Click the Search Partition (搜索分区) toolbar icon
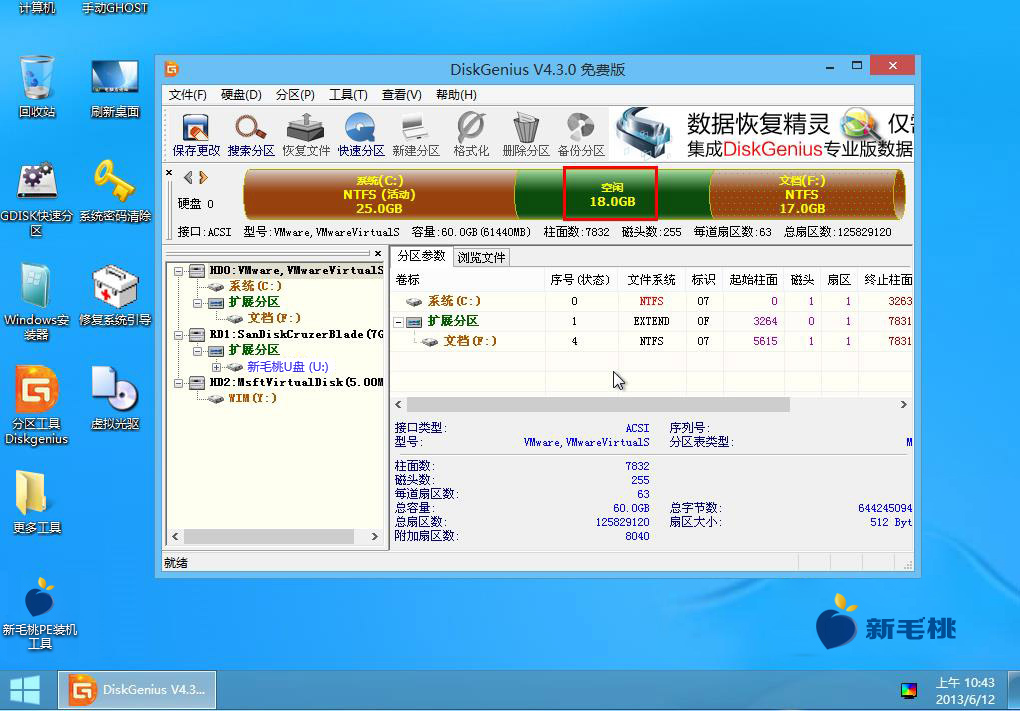1020x711 pixels. pyautogui.click(x=250, y=135)
